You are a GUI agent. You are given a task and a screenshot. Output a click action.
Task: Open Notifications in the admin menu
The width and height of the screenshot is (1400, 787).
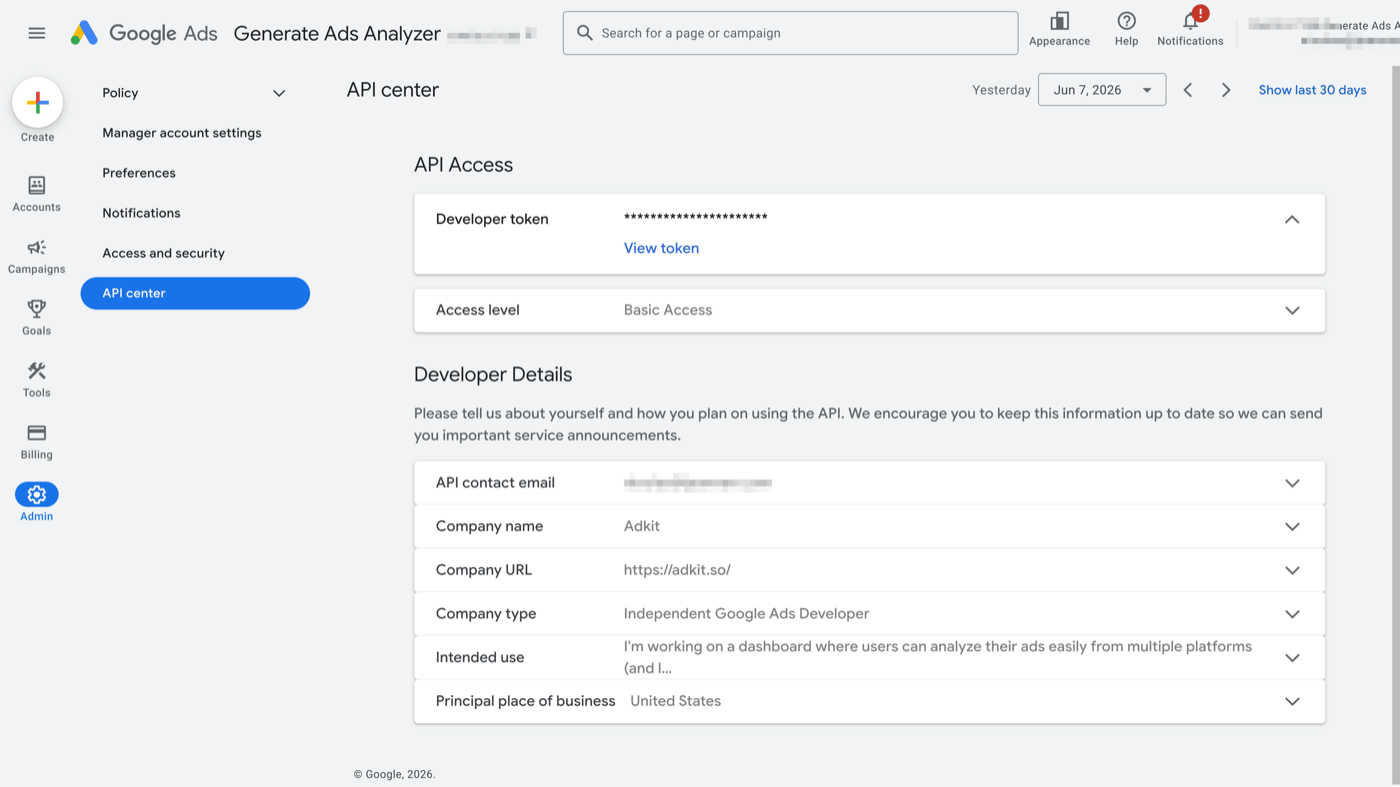click(x=141, y=213)
